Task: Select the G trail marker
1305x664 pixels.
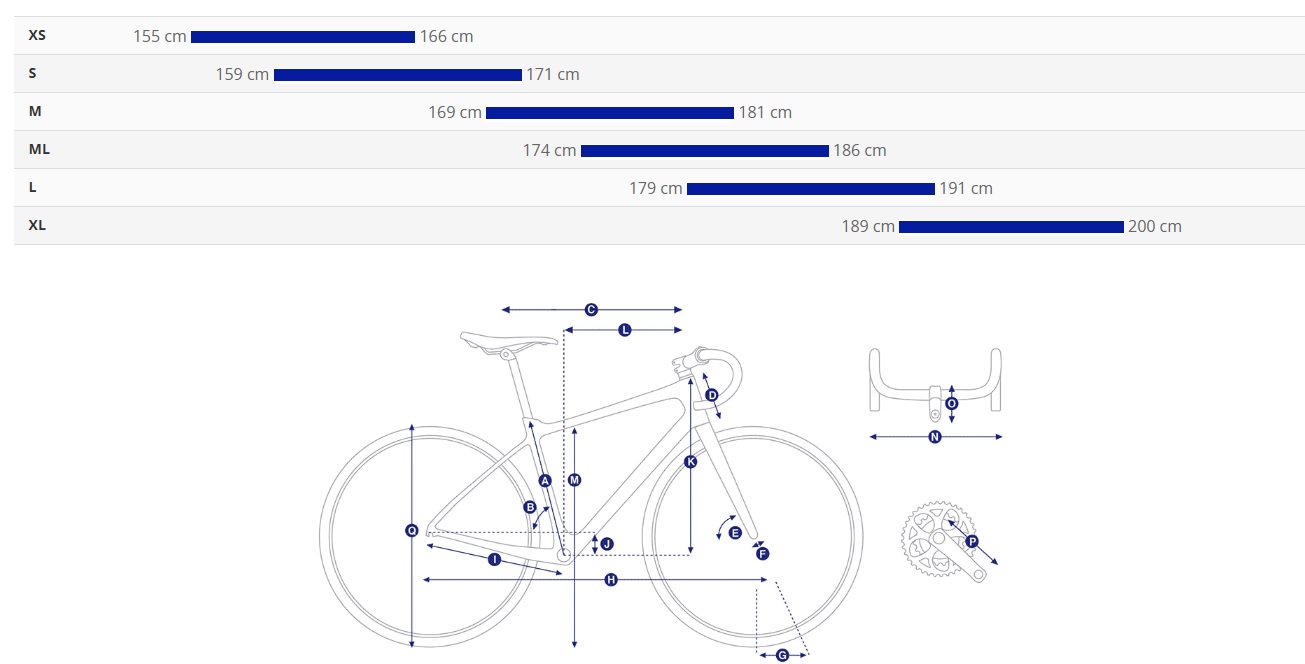Action: [x=782, y=655]
